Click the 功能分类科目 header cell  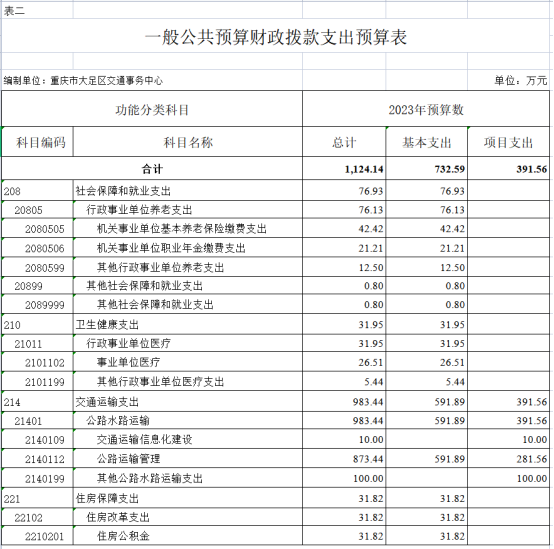coord(152,109)
